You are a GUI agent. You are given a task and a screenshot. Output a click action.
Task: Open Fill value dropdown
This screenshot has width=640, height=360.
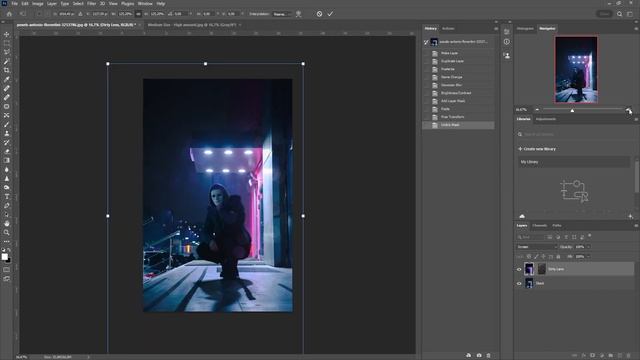click(x=588, y=257)
